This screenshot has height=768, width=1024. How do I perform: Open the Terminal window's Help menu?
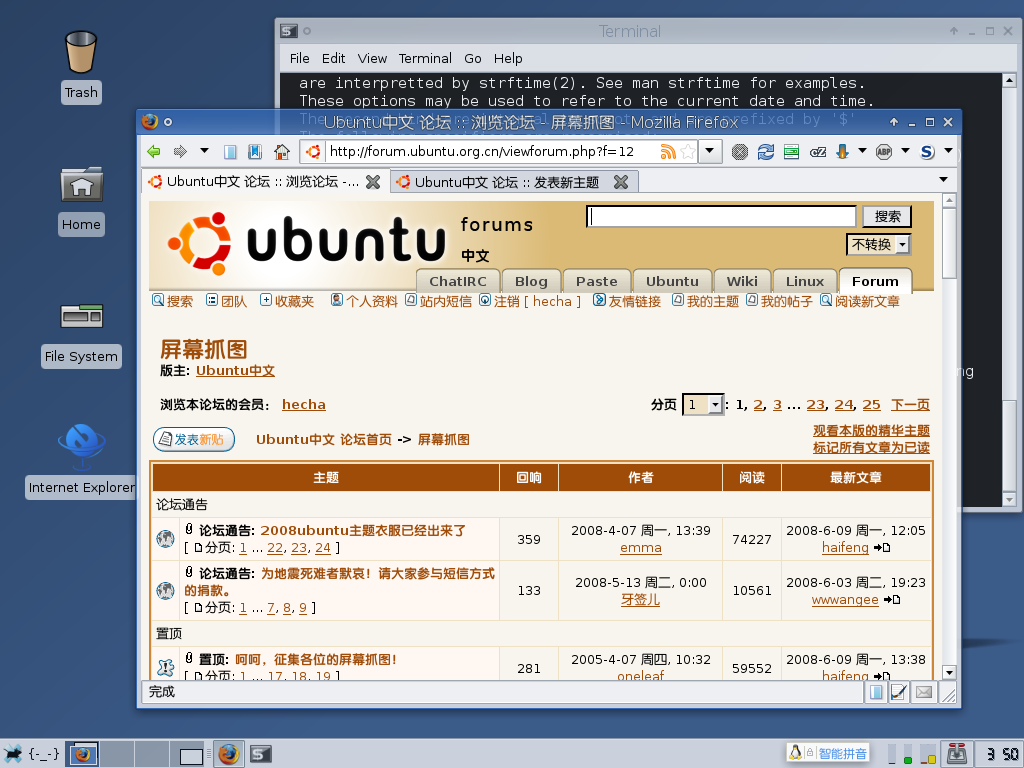(508, 59)
